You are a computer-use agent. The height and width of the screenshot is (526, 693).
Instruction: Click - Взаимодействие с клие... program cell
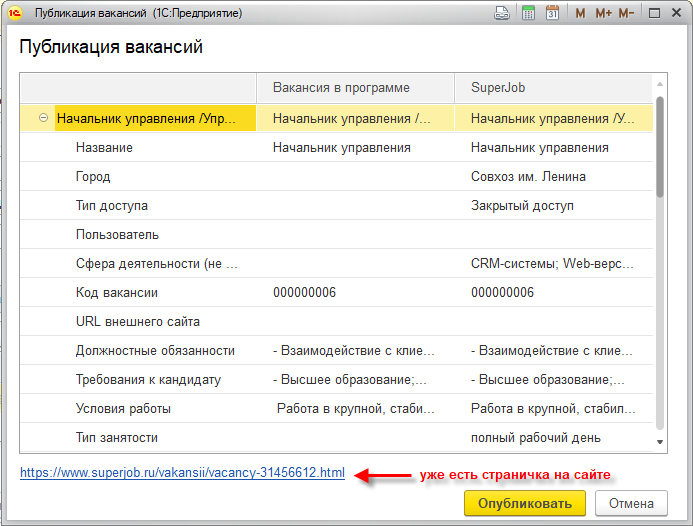point(354,351)
